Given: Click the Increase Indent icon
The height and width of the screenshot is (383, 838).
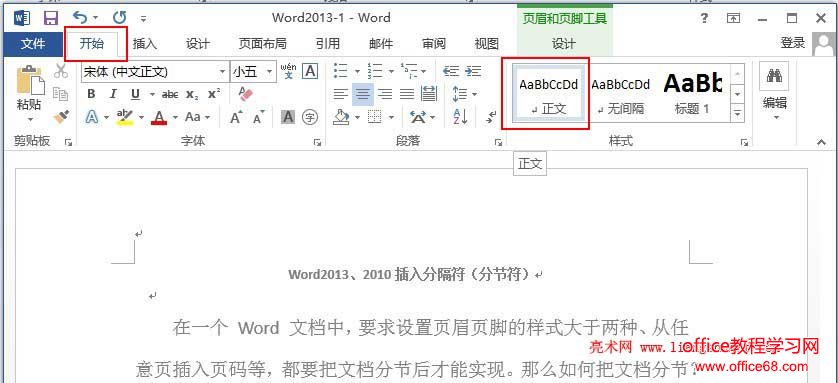Looking at the screenshot, I should pyautogui.click(x=473, y=71).
